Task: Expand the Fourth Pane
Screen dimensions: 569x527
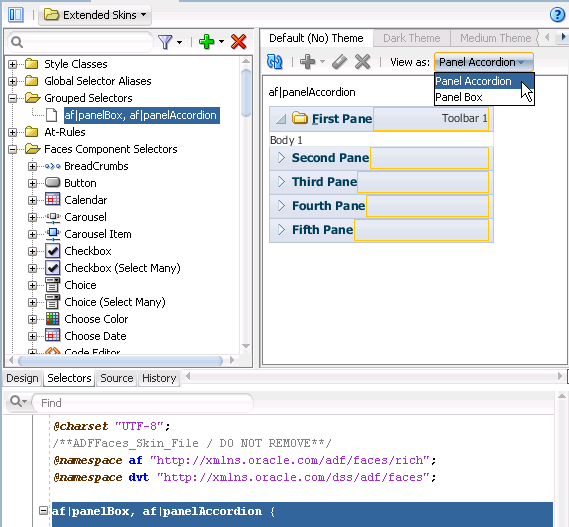Action: pyautogui.click(x=281, y=205)
